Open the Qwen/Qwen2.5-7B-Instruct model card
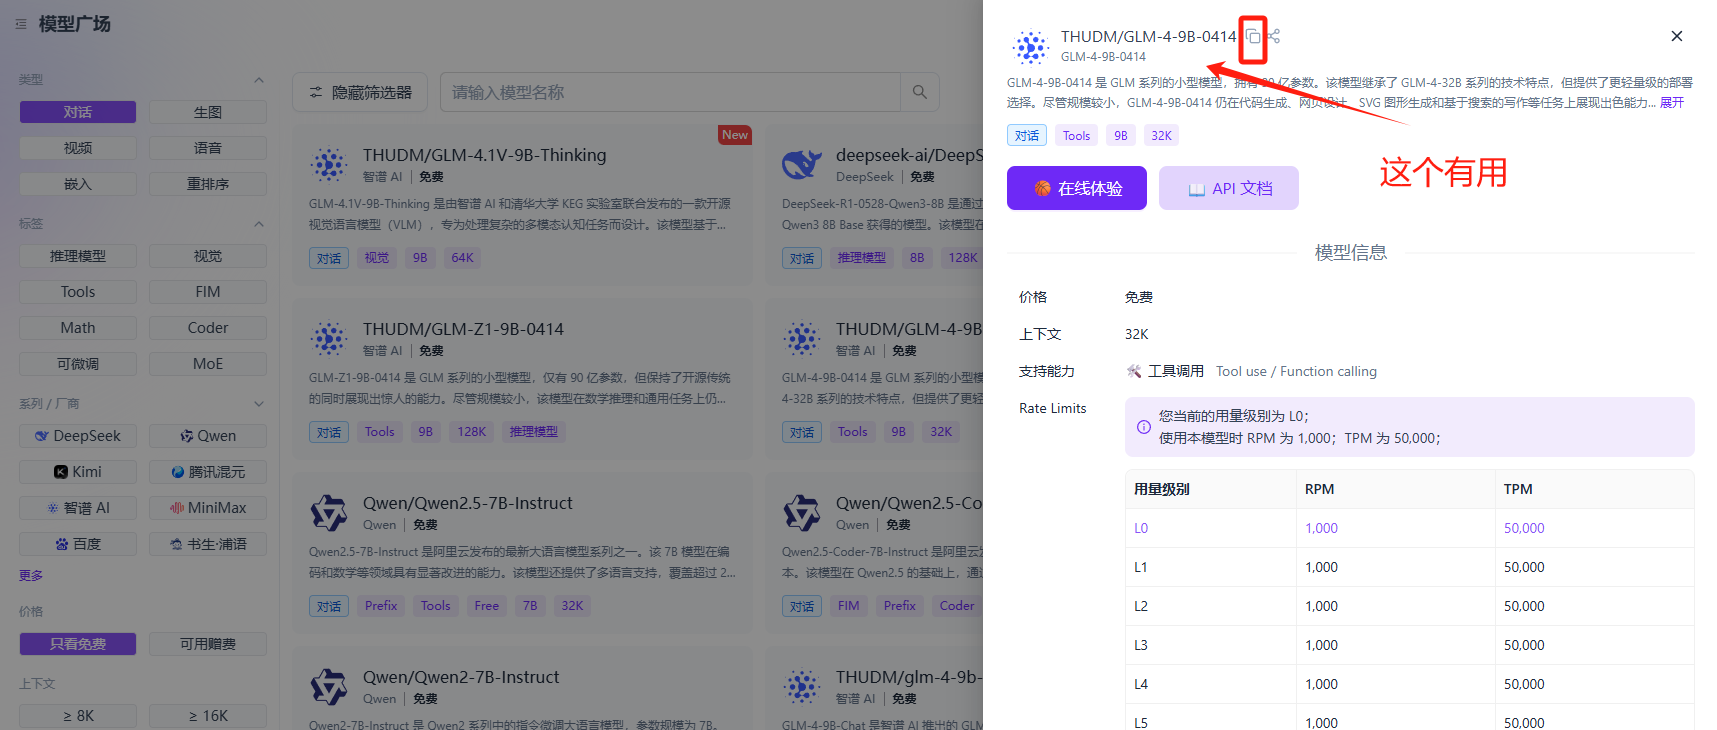The height and width of the screenshot is (730, 1717). 523,552
